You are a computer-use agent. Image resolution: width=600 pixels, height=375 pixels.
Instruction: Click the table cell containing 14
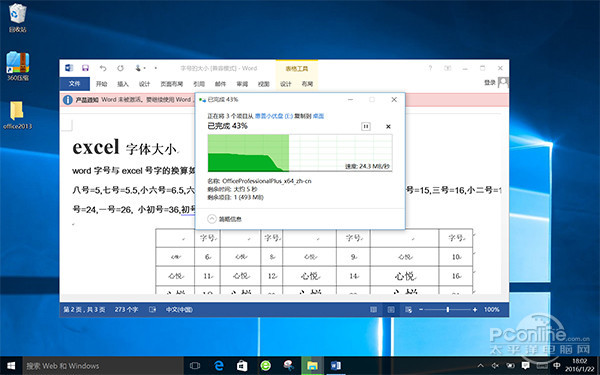353,276
